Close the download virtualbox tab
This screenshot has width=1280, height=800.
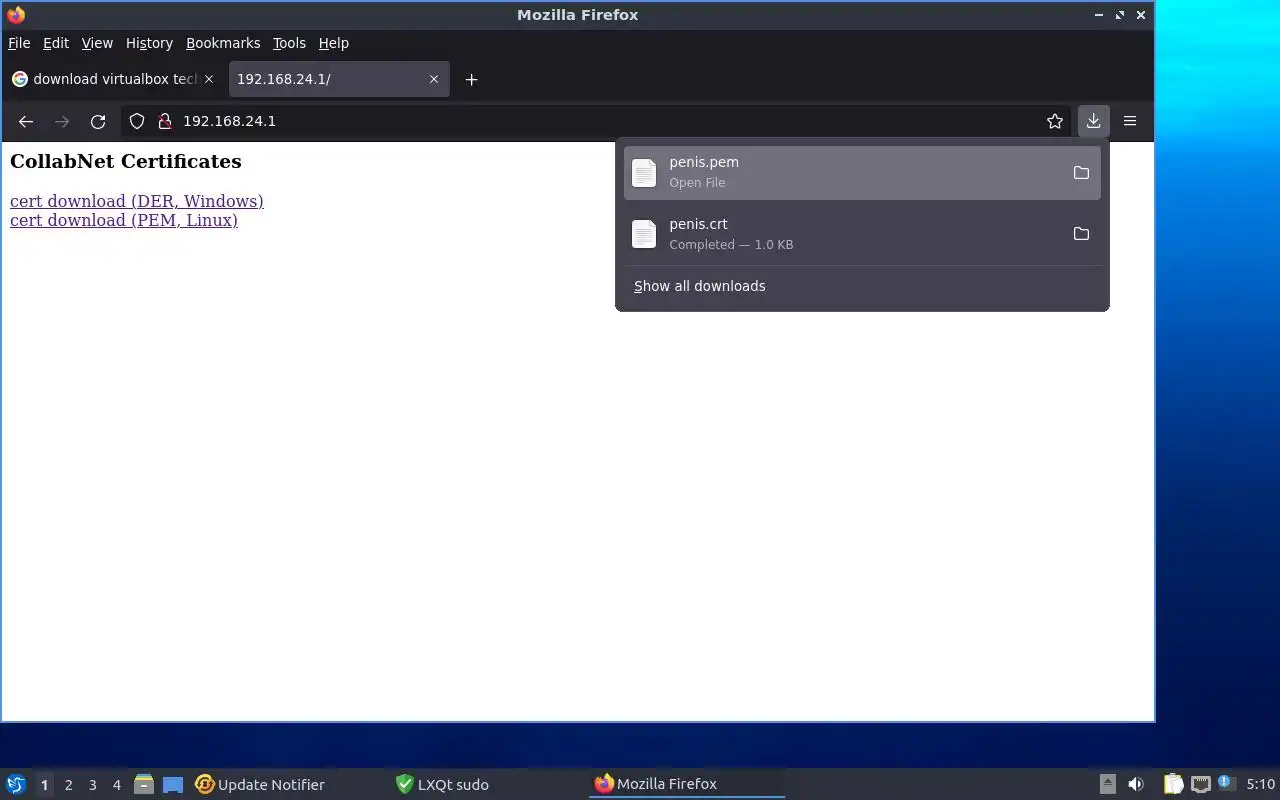[x=208, y=79]
